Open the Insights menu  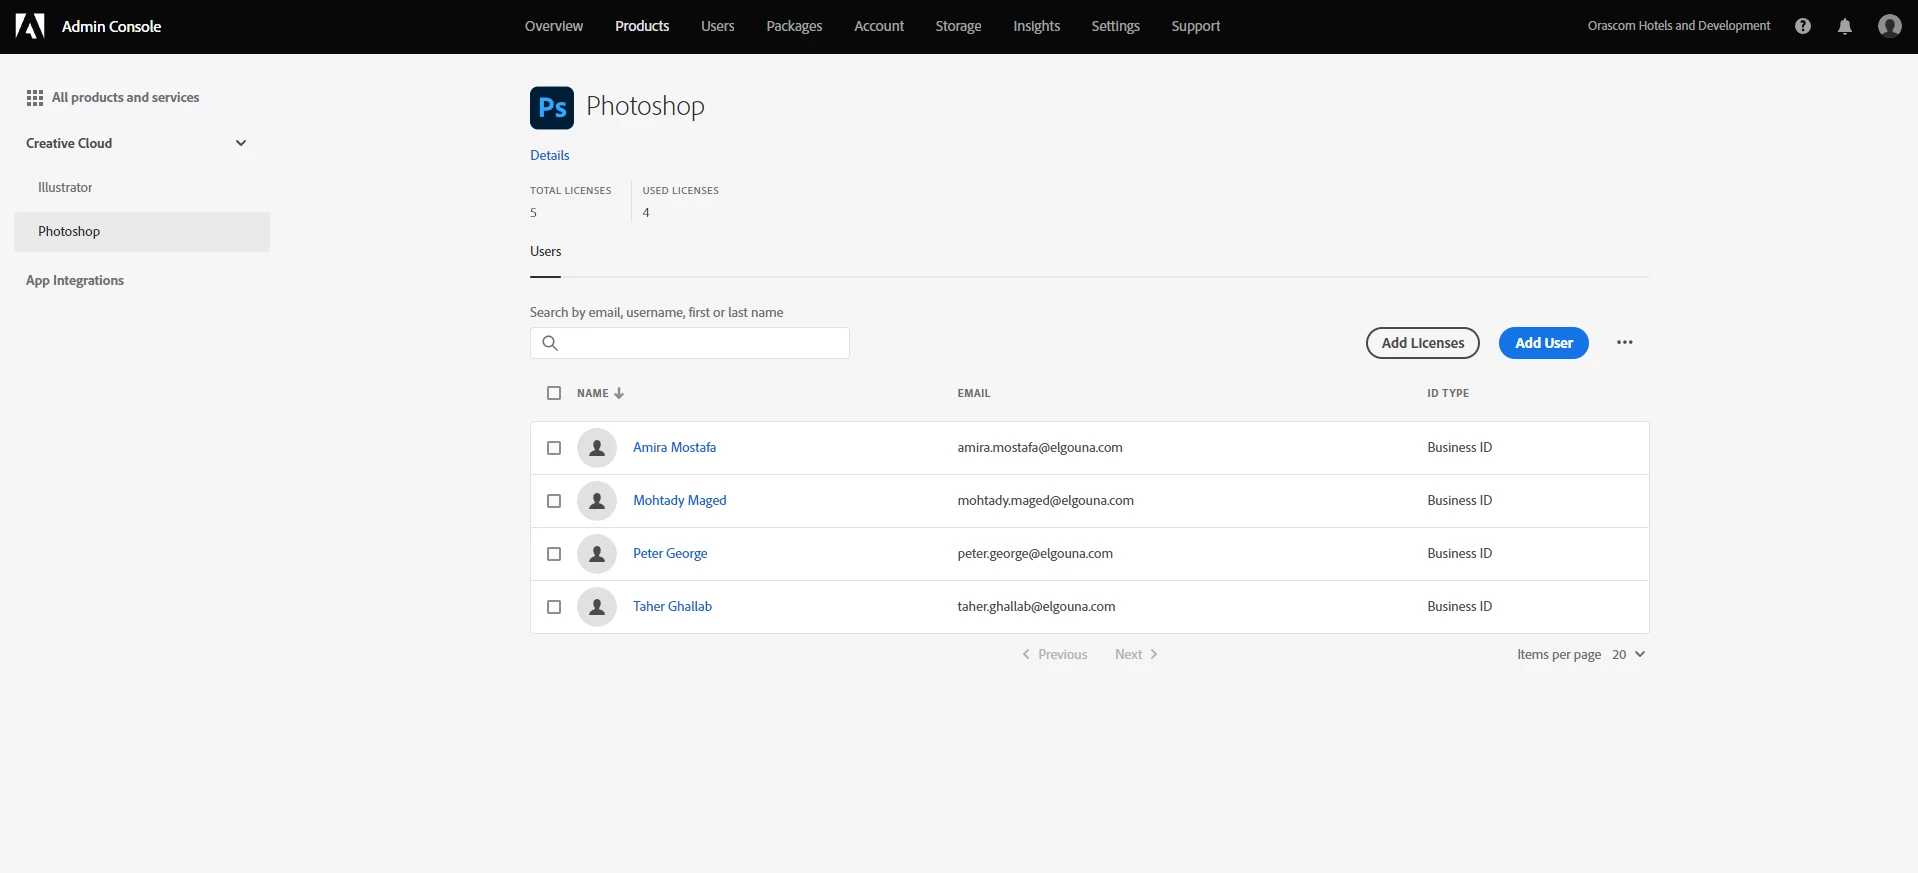tap(1036, 26)
